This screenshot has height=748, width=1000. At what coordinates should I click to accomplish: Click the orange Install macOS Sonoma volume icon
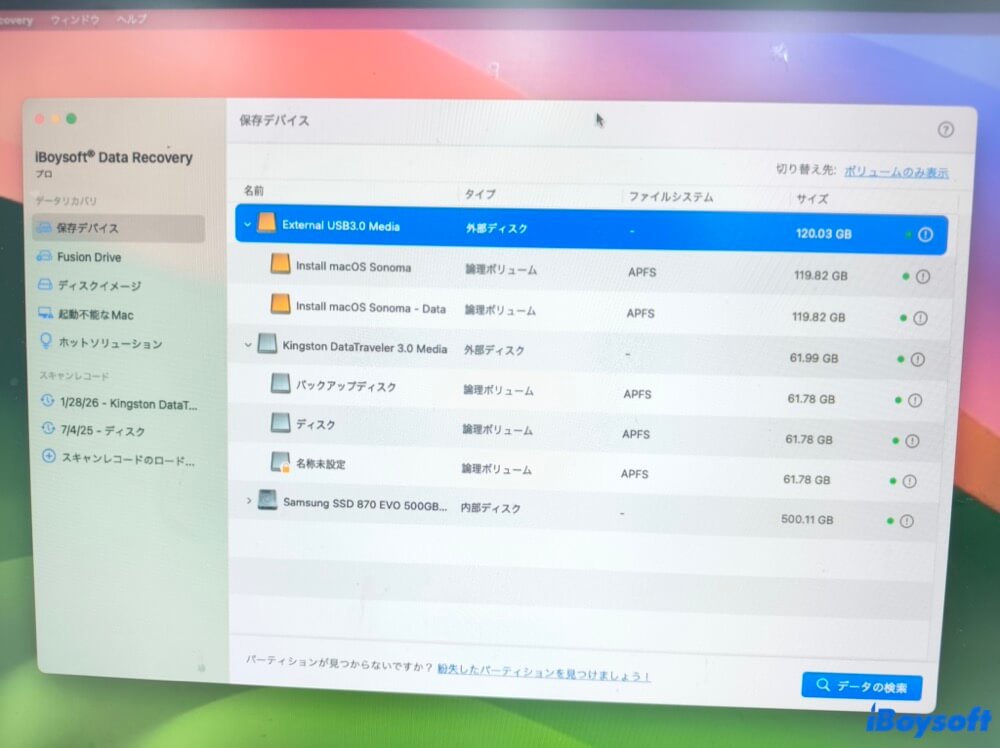tap(281, 266)
